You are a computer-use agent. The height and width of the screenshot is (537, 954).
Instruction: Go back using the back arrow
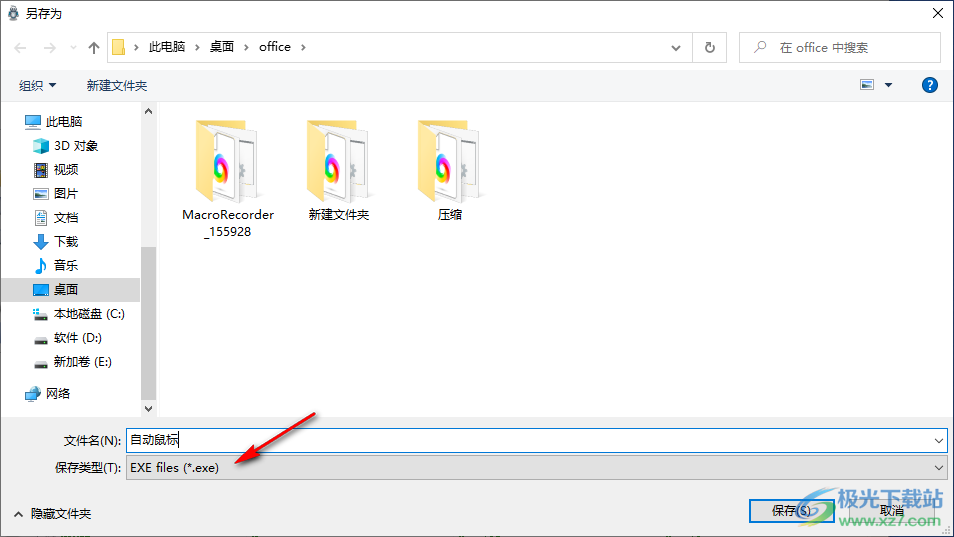[20, 47]
